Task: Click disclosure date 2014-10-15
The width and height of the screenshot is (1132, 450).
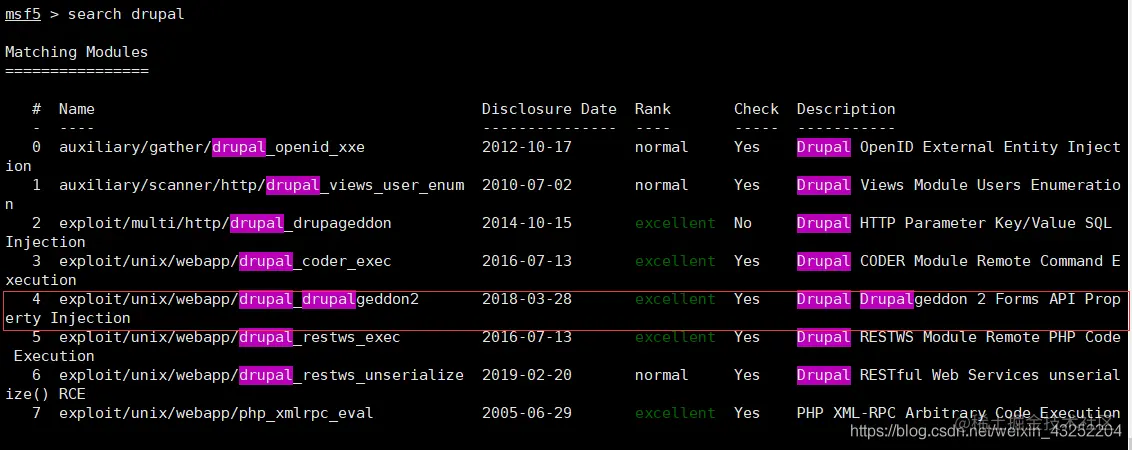Action: click(x=527, y=223)
